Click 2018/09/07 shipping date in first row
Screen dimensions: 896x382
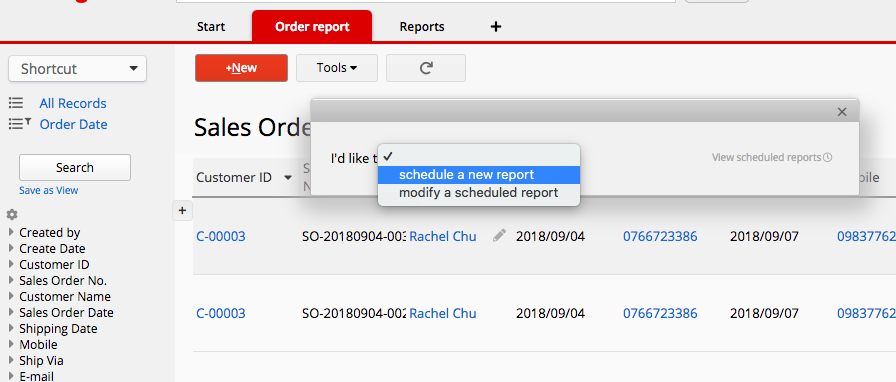coord(764,236)
